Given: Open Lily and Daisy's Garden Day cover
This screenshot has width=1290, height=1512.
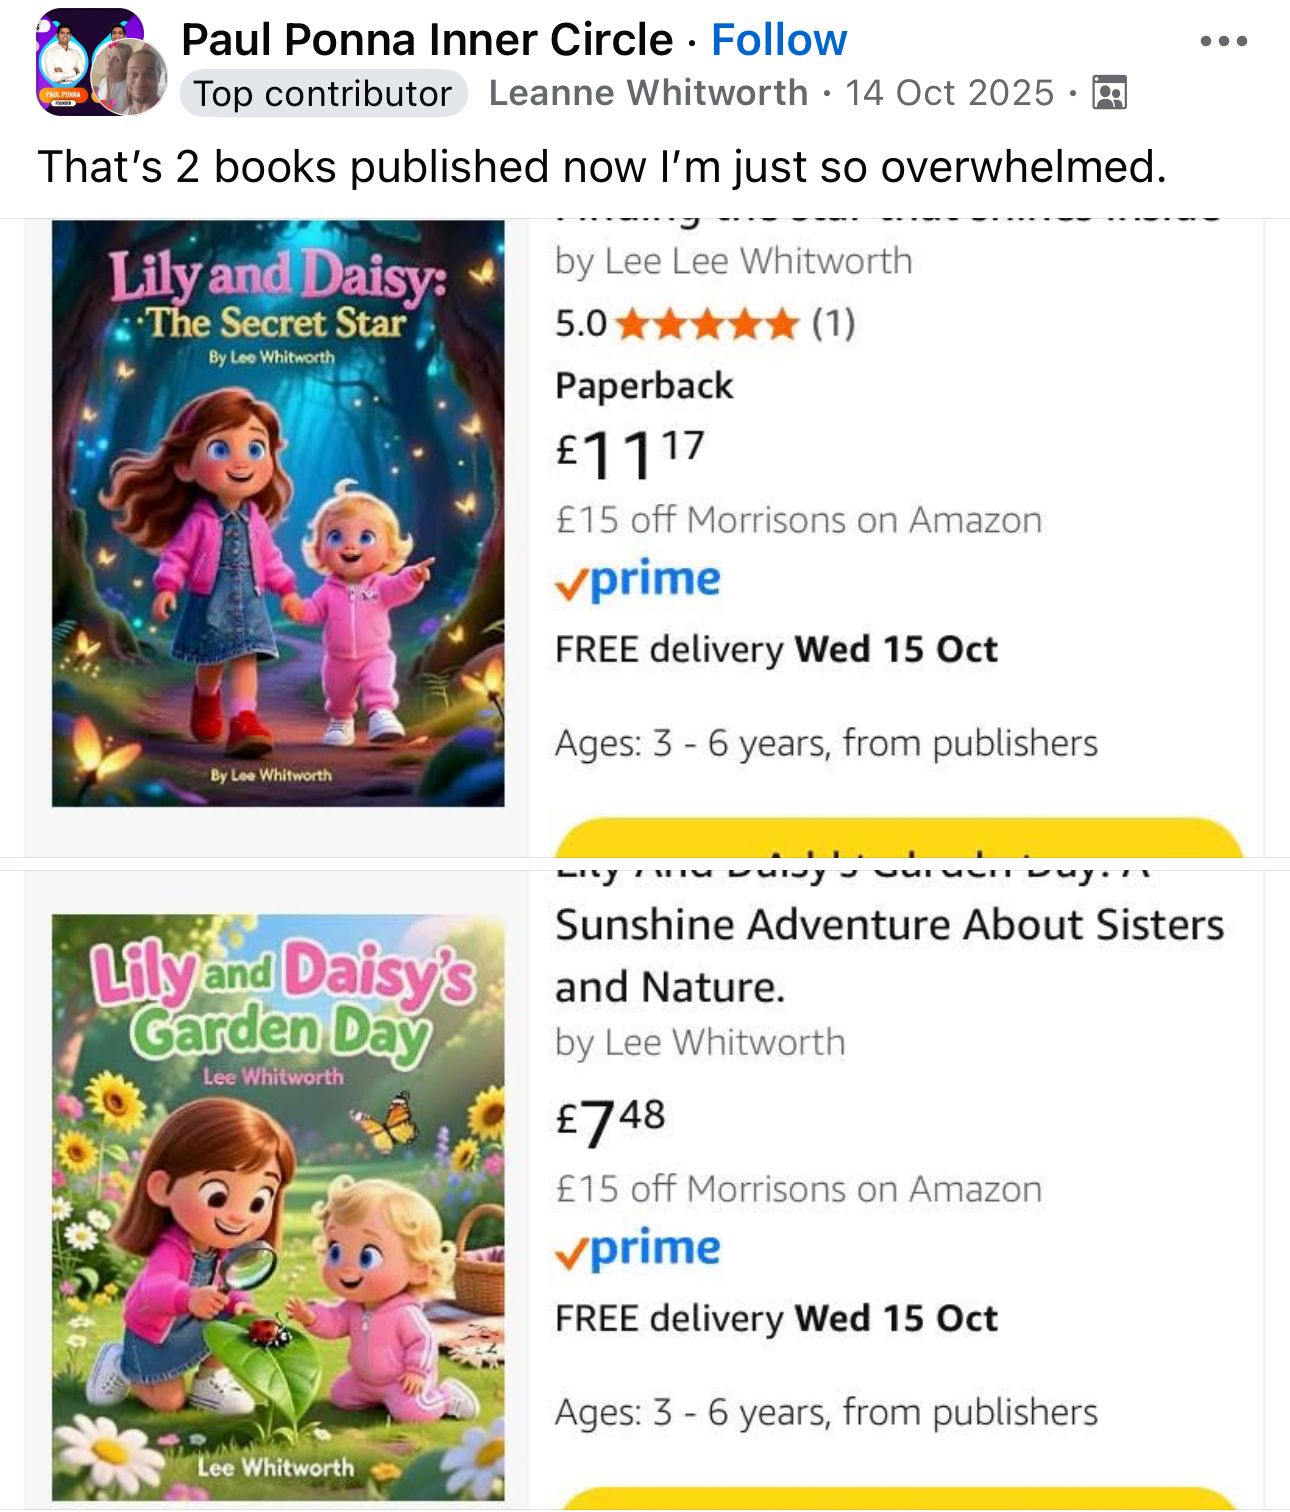Looking at the screenshot, I should point(278,1208).
